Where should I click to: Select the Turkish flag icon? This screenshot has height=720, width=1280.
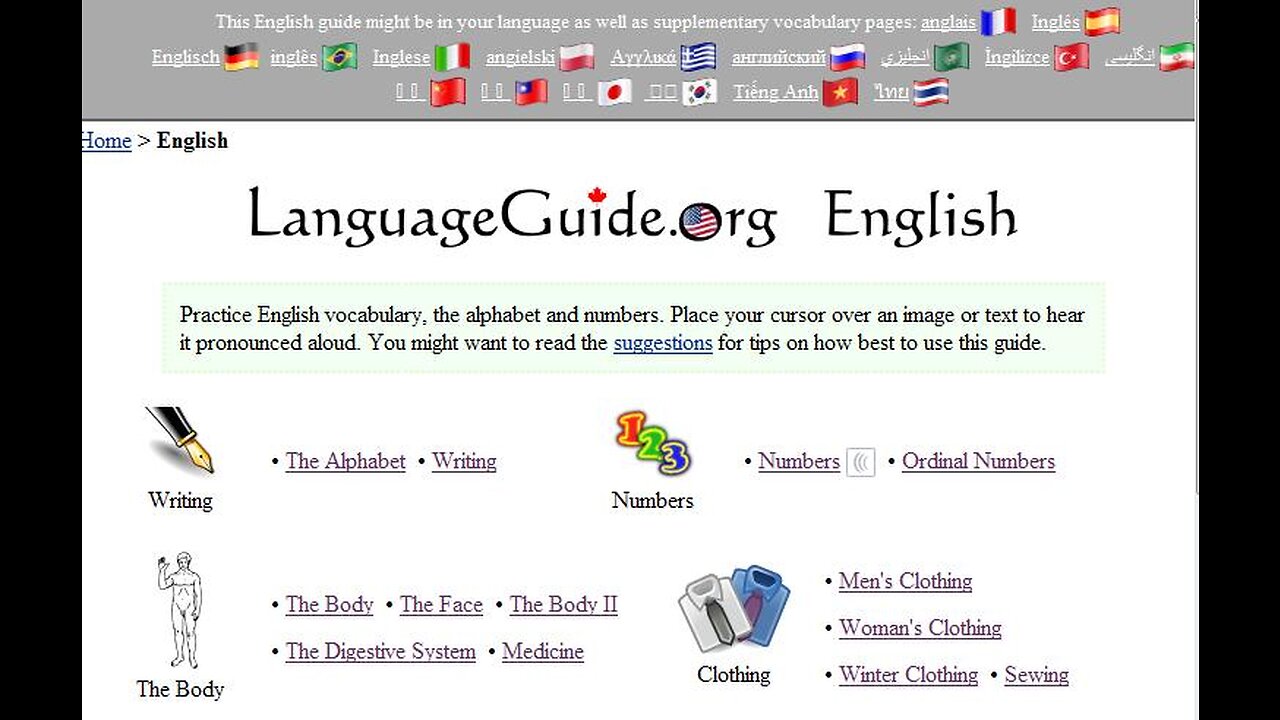[1071, 57]
